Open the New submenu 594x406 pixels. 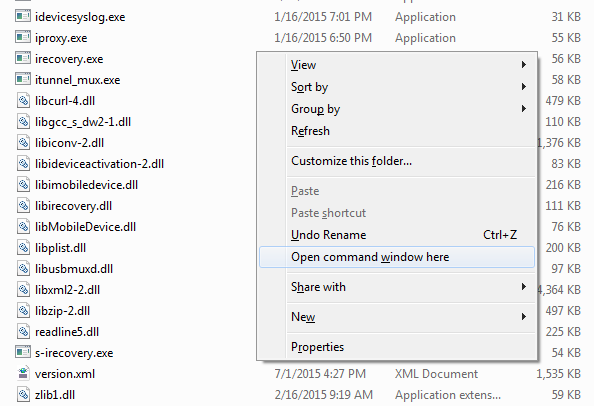(x=397, y=316)
